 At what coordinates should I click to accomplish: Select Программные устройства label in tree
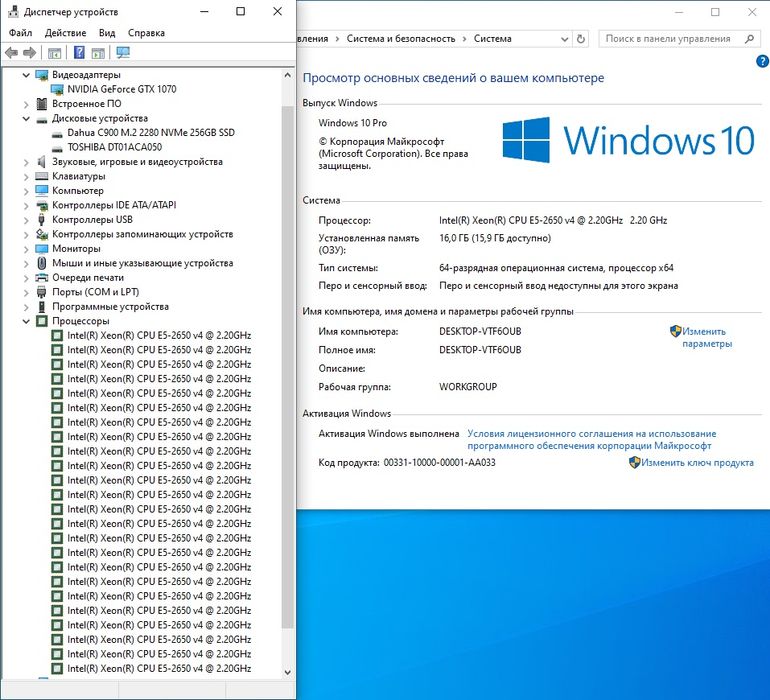coord(110,307)
